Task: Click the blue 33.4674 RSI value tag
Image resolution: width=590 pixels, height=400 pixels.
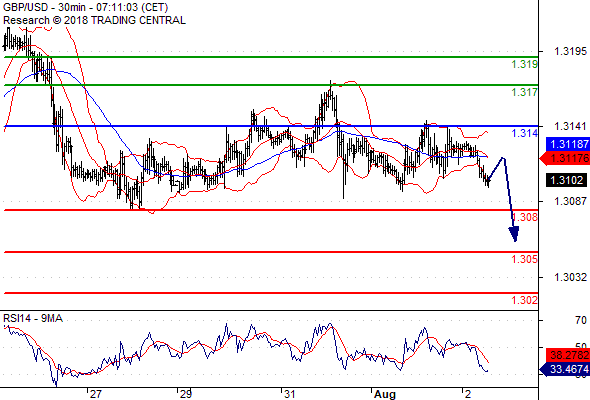Action: (x=565, y=369)
